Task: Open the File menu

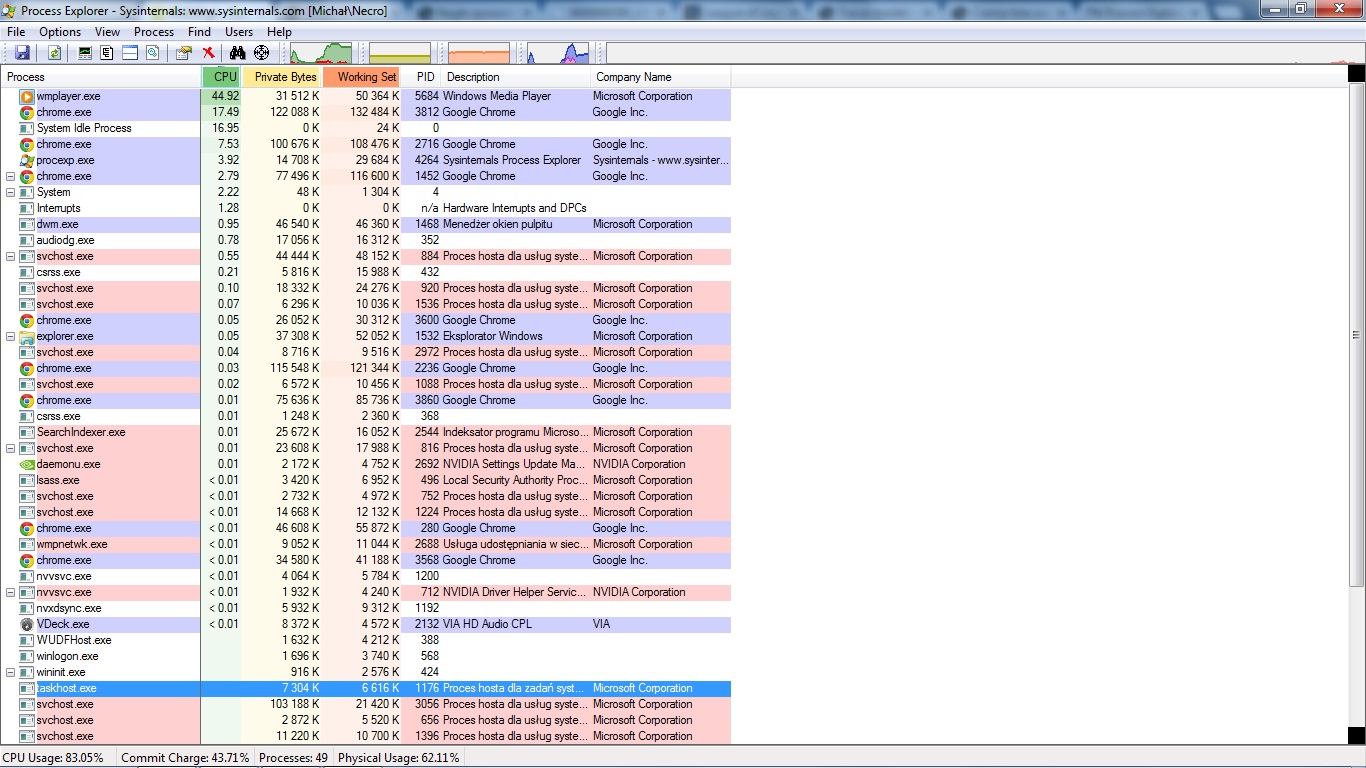Action: pos(16,32)
